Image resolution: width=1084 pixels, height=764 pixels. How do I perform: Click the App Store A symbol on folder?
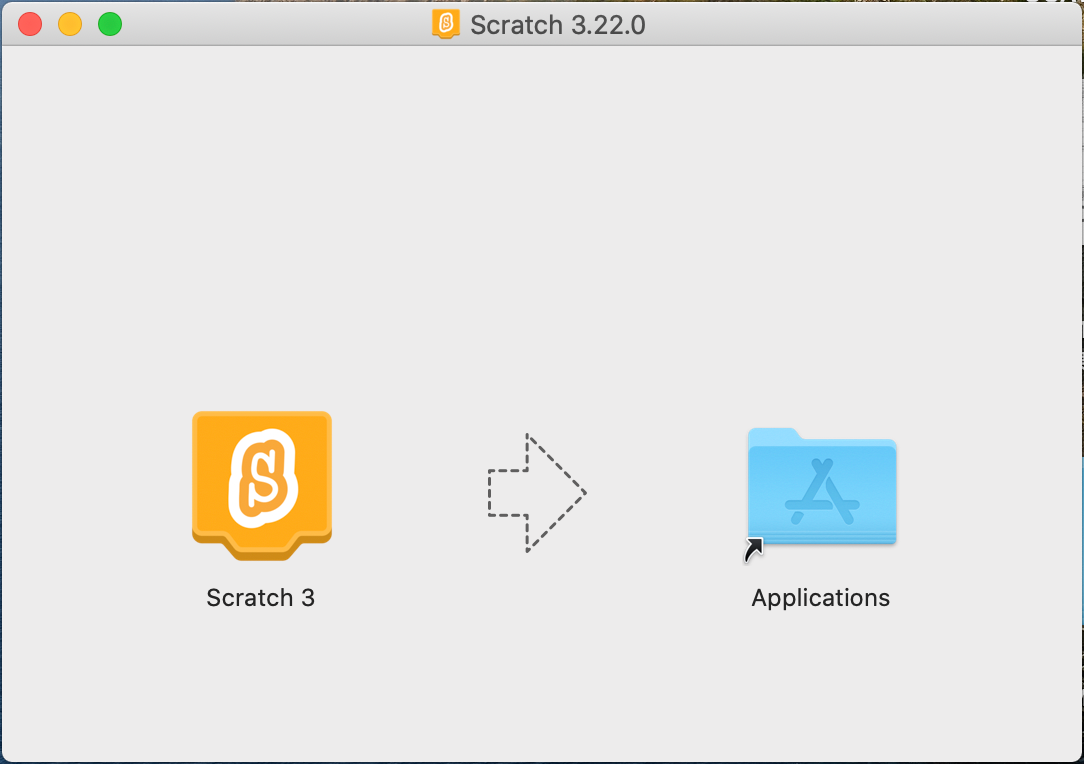822,491
